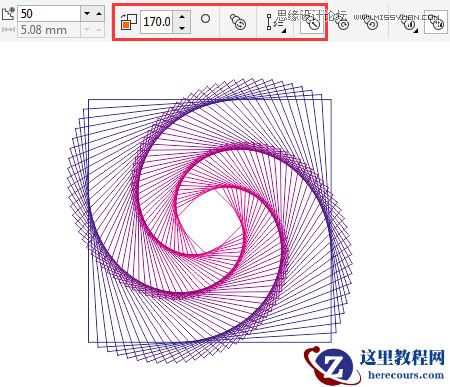
Task: Increase blend direction with the up spinner
Action: [182, 16]
